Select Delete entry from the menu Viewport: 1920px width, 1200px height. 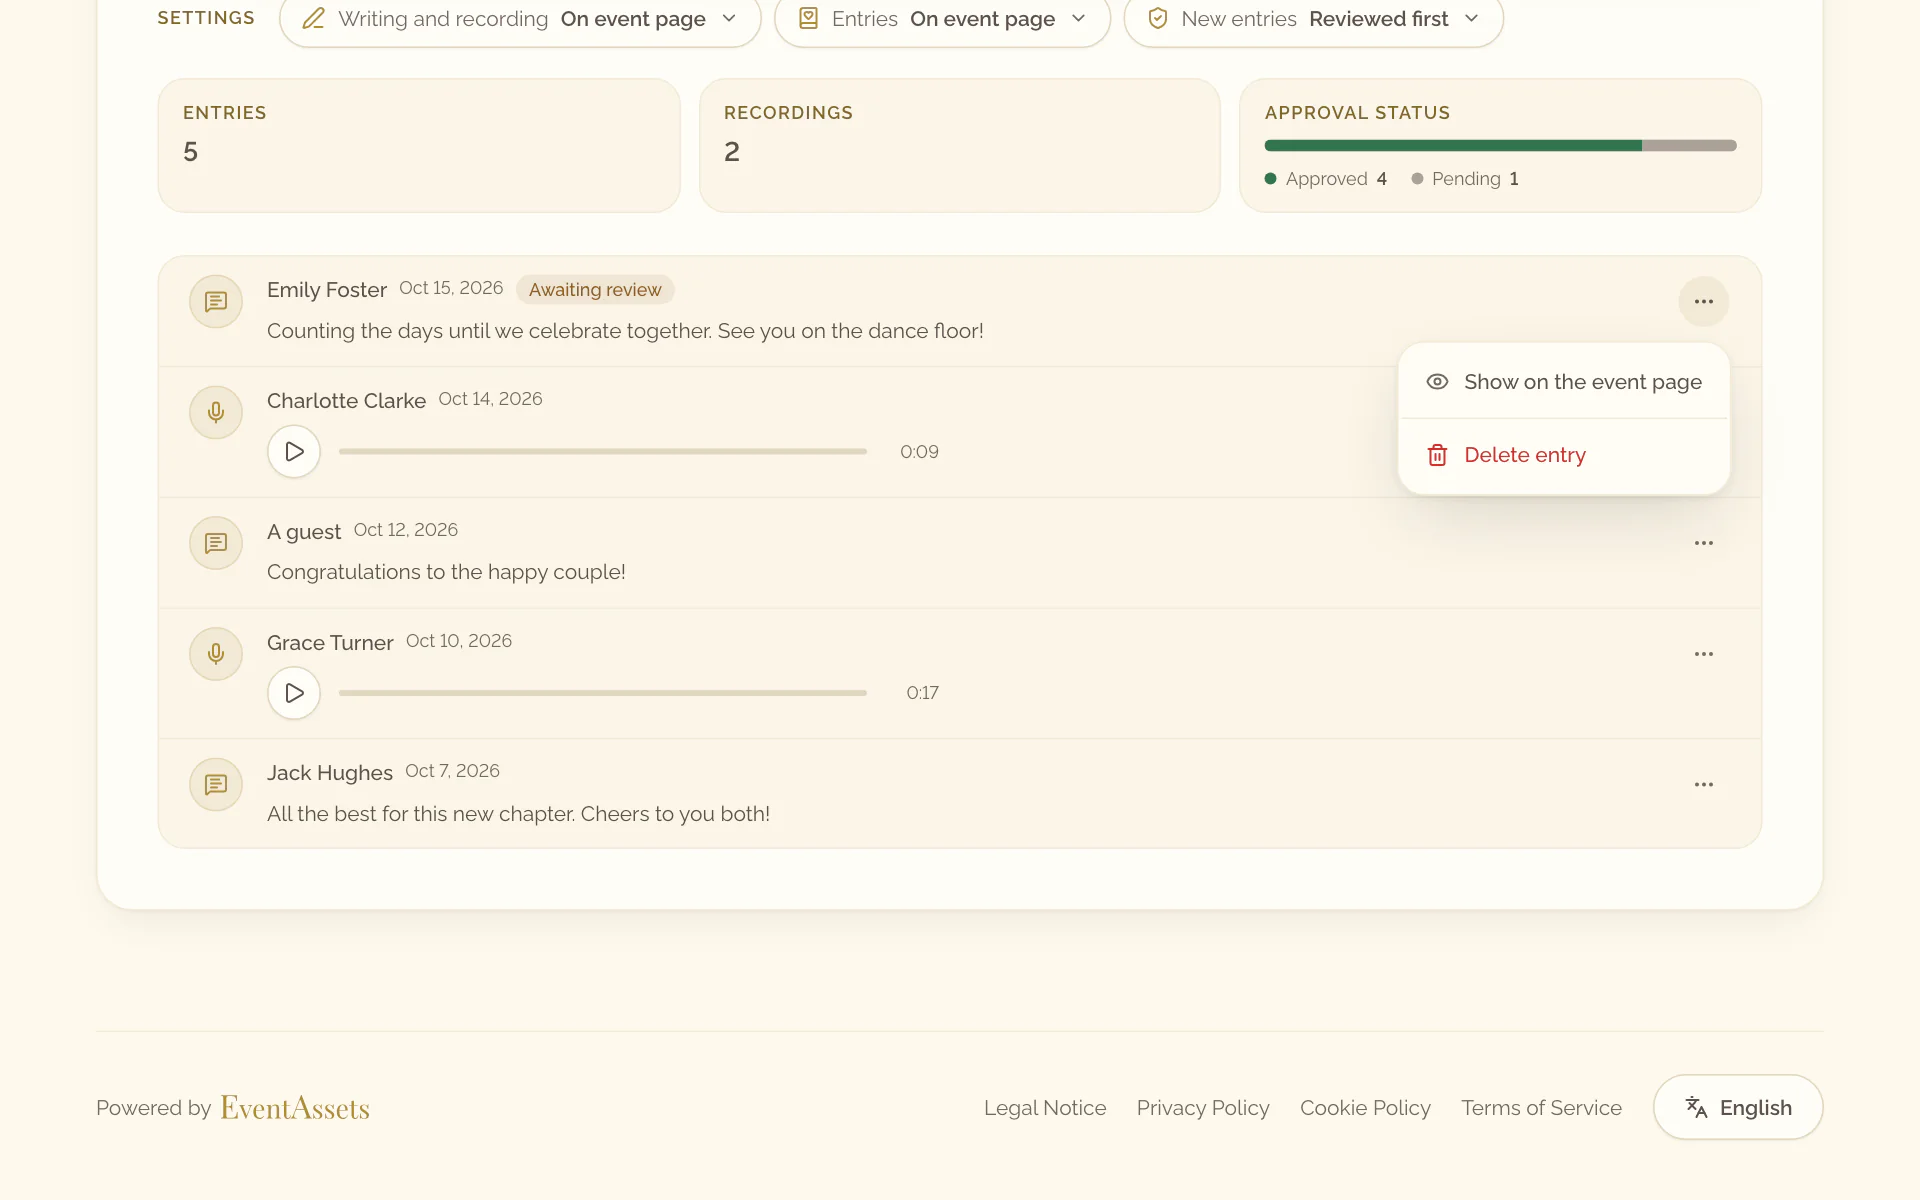pos(1564,455)
